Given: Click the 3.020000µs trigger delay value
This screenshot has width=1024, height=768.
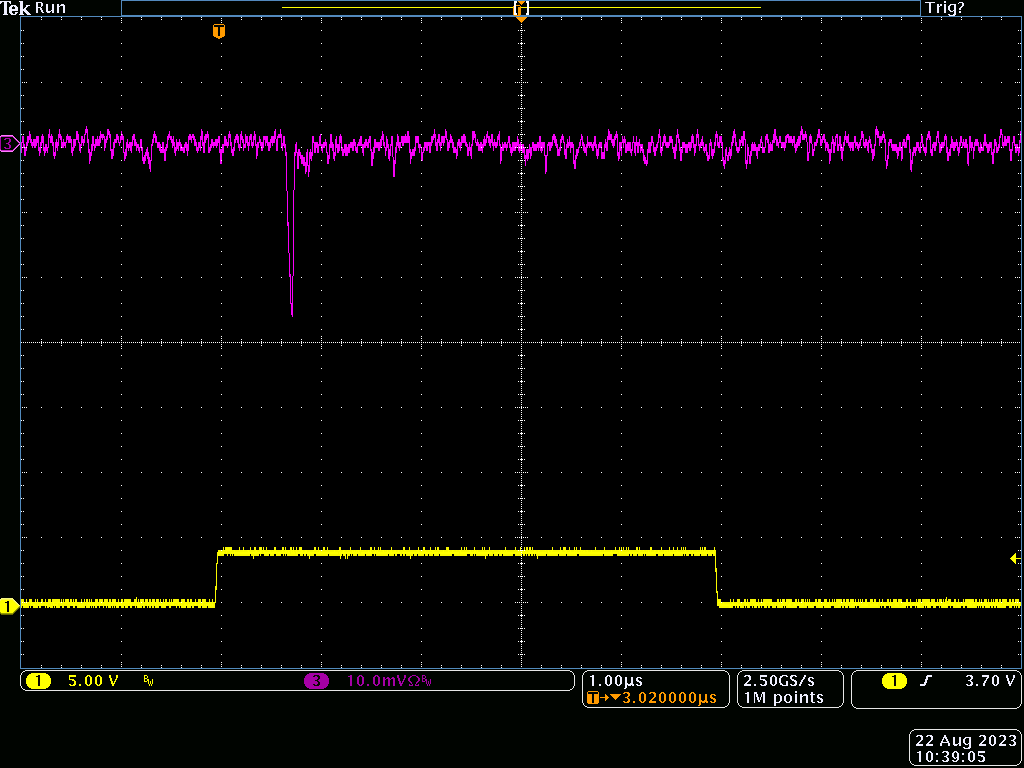Looking at the screenshot, I should (x=668, y=698).
